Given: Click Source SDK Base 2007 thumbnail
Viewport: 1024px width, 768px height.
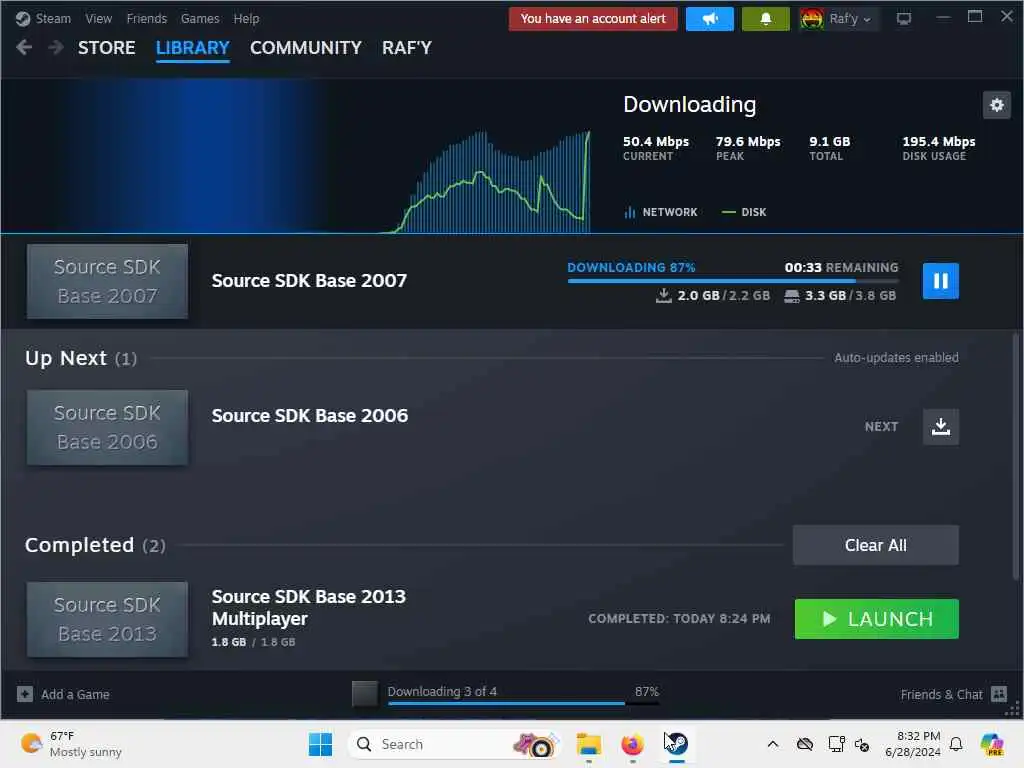Looking at the screenshot, I should click(107, 281).
